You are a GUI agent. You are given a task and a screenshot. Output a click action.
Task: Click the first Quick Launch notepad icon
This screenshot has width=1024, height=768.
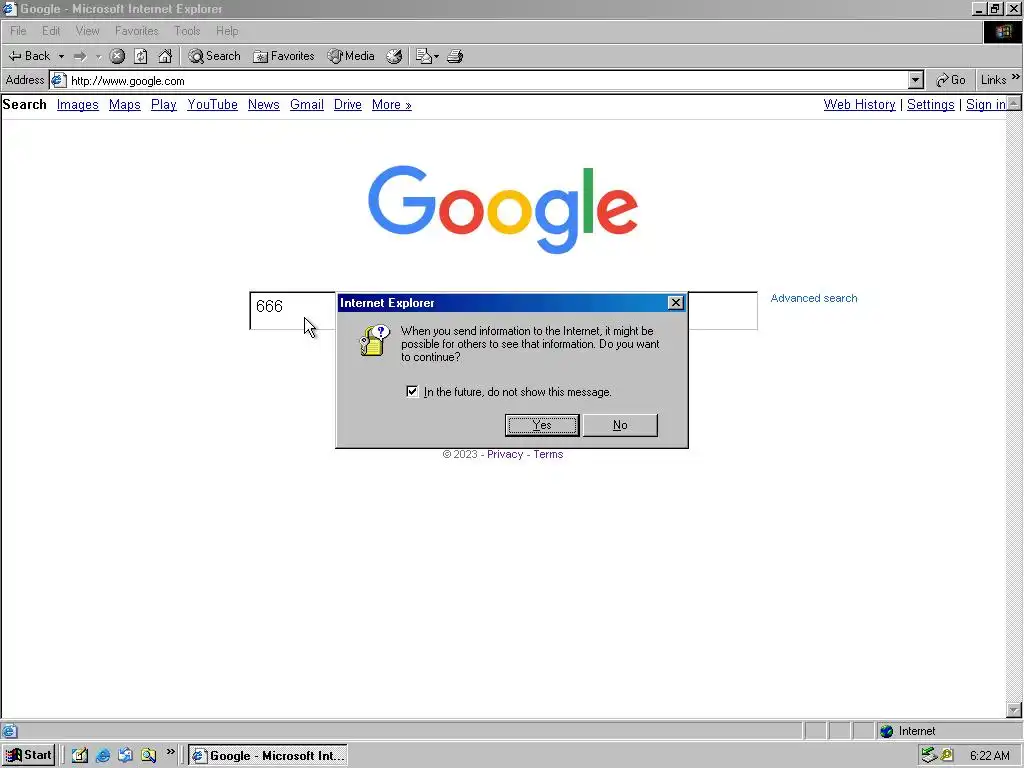point(79,755)
